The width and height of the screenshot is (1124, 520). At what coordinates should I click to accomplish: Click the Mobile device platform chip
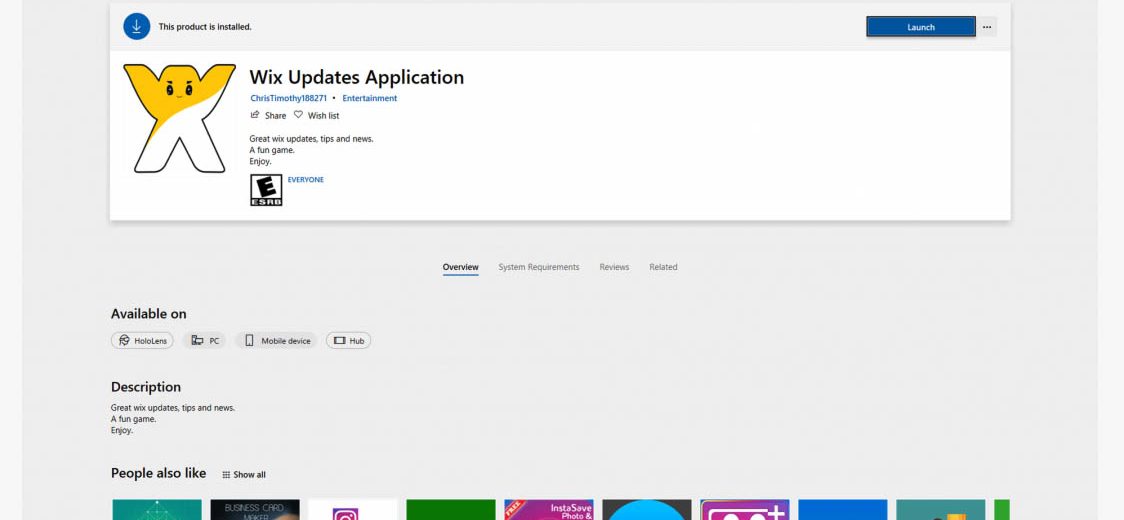pyautogui.click(x=276, y=341)
